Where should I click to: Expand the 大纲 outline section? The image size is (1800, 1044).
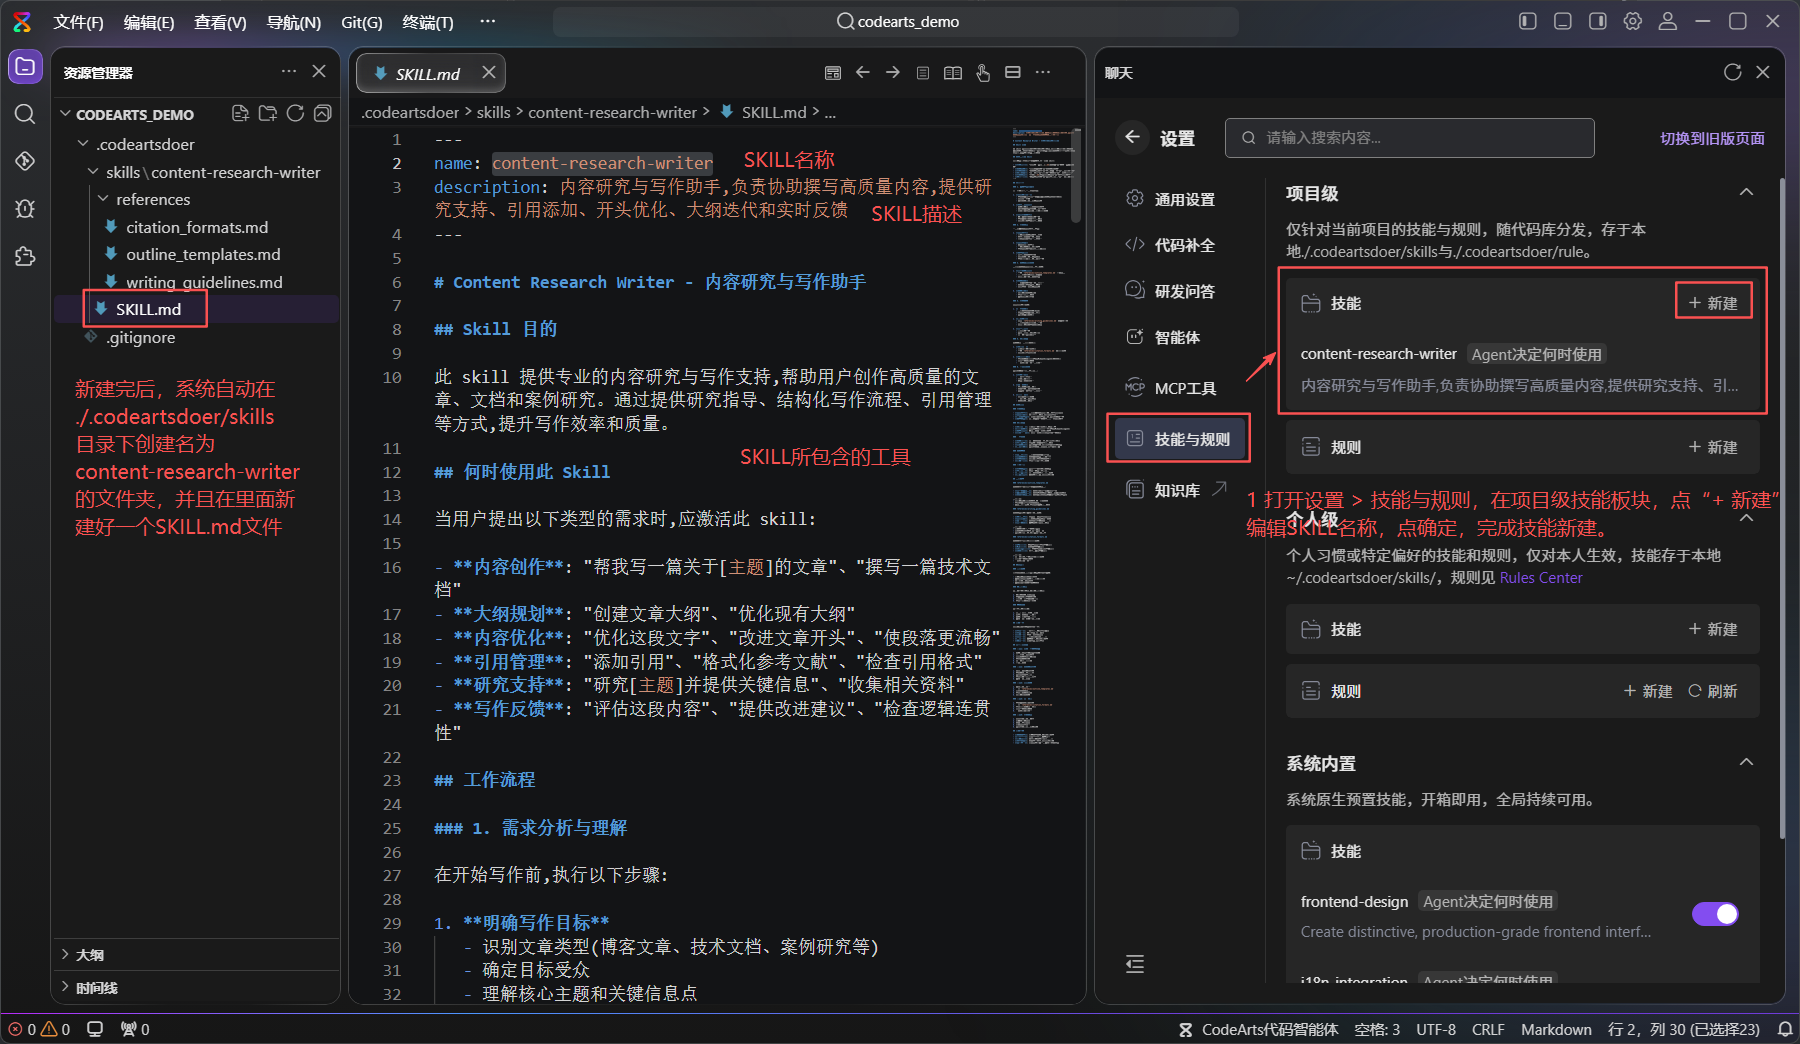pos(195,955)
